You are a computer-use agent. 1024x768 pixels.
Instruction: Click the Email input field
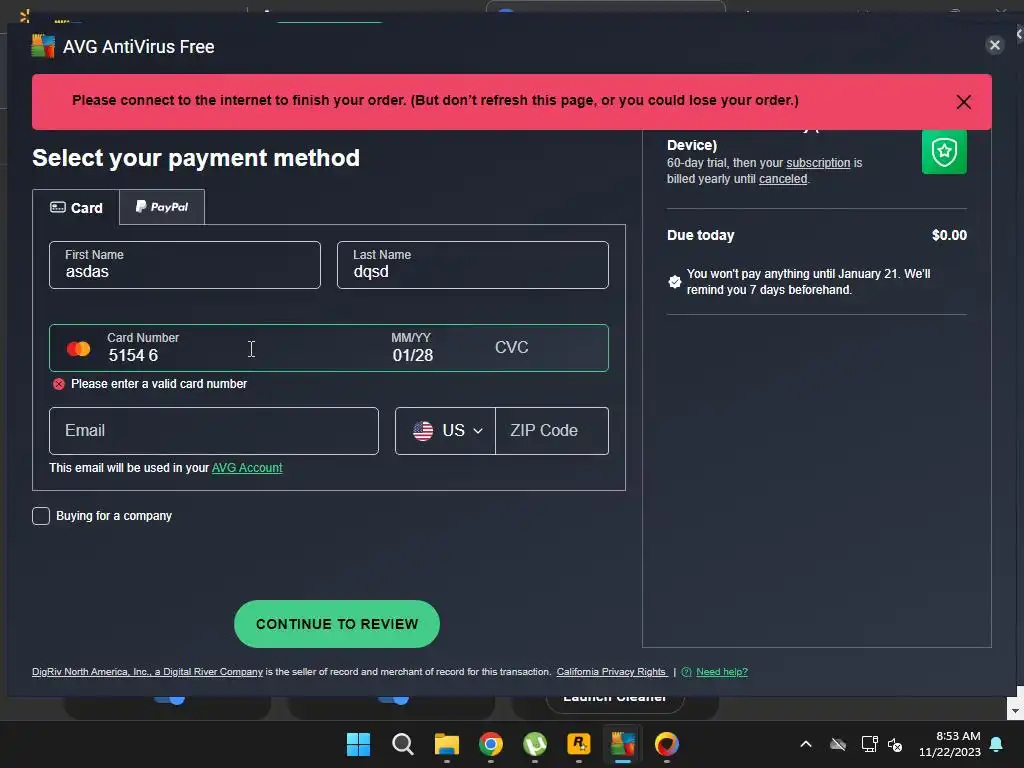click(x=214, y=431)
